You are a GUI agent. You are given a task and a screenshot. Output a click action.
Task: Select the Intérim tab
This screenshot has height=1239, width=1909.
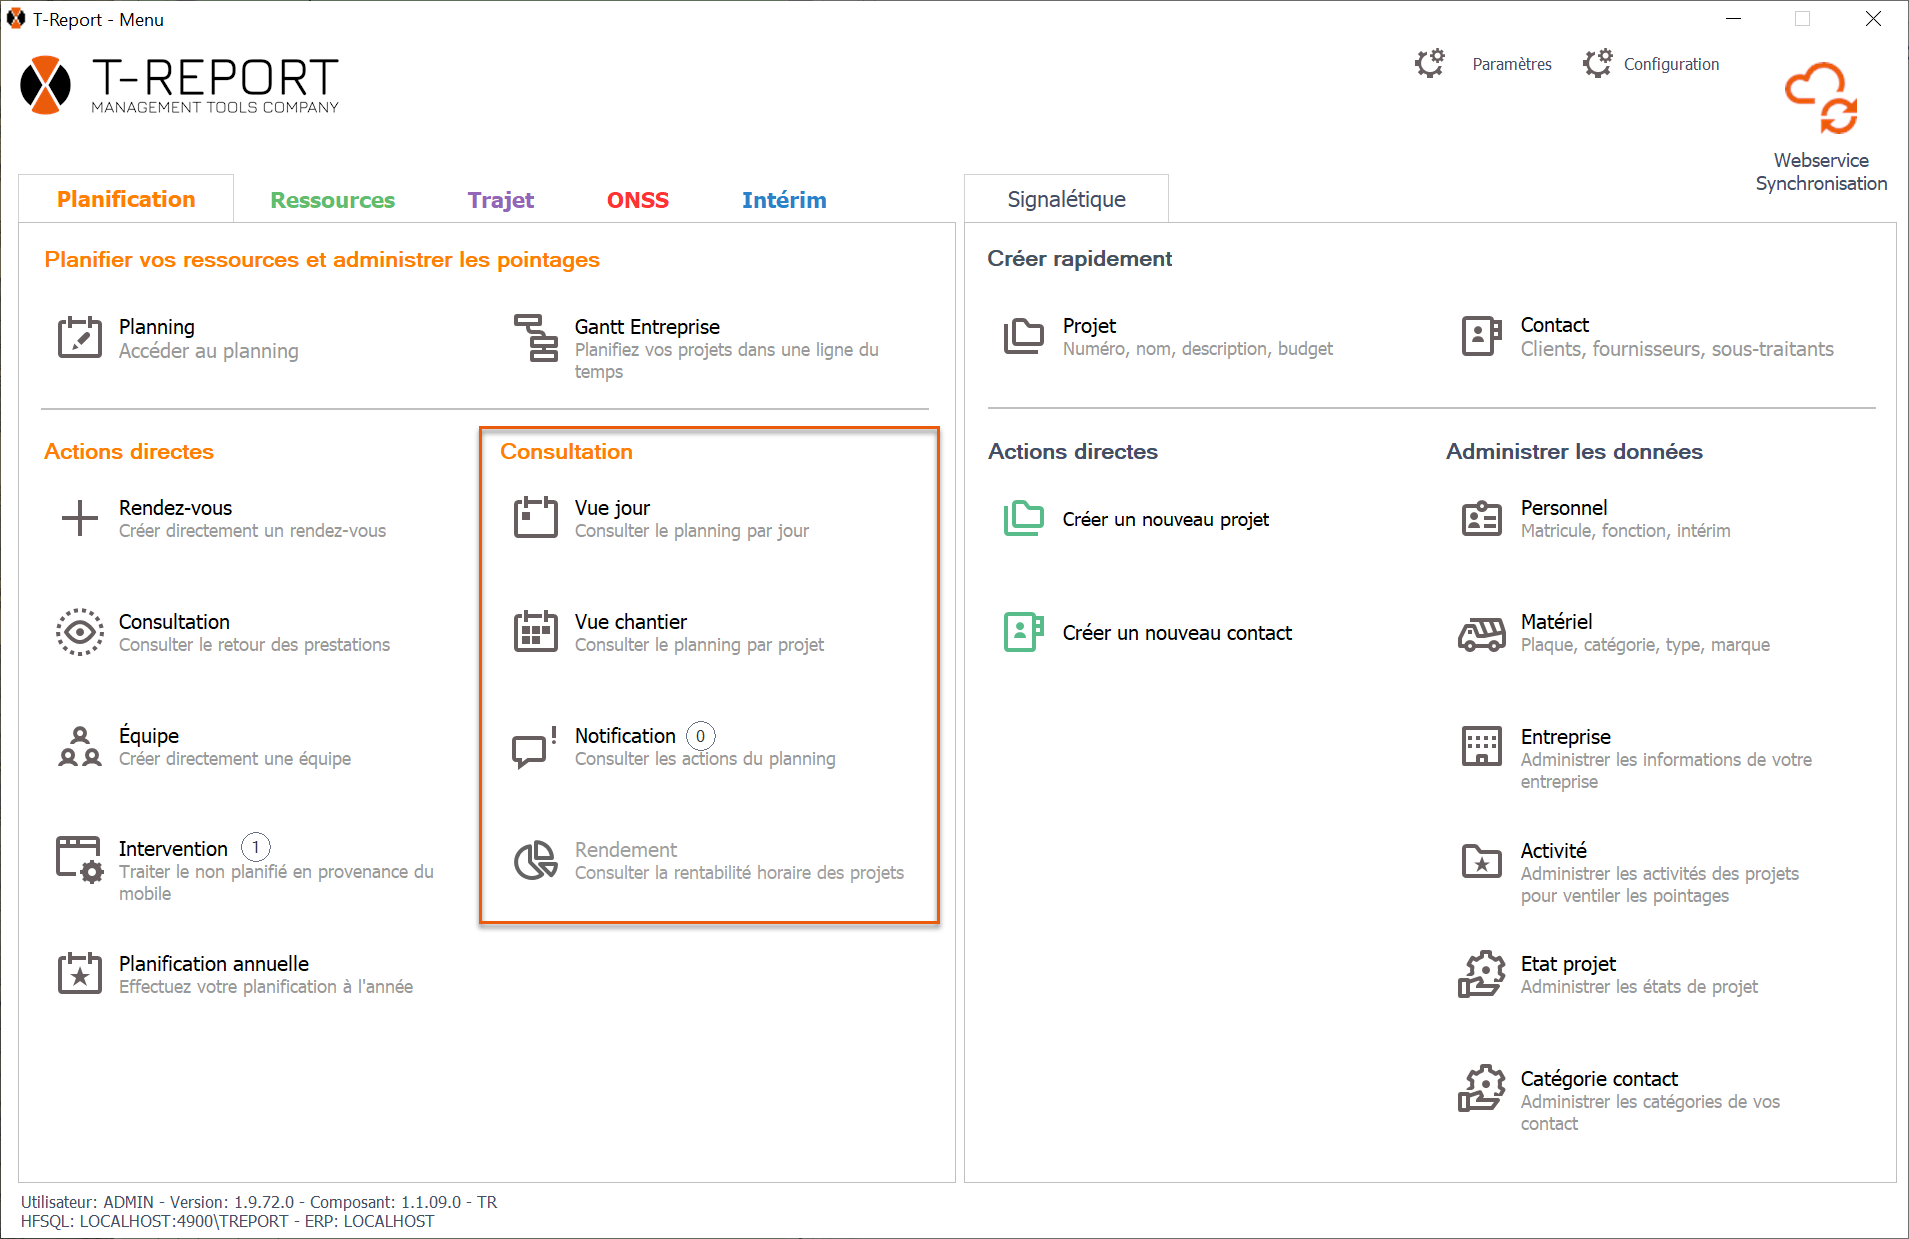pos(783,200)
